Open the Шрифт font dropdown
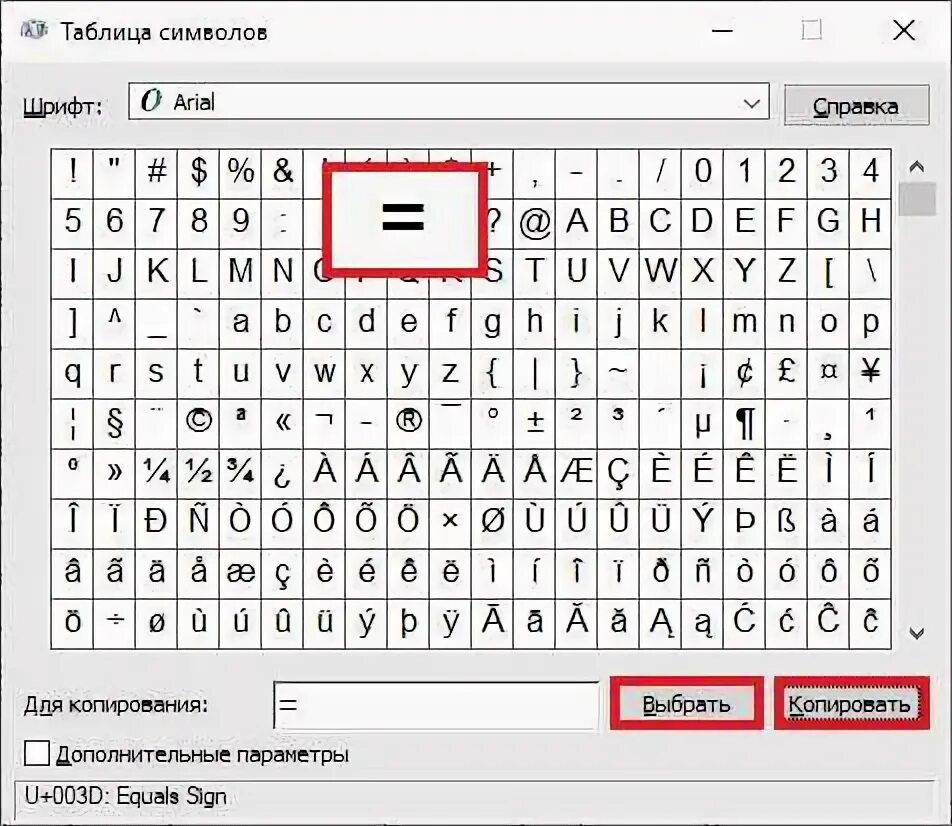 [x=448, y=101]
